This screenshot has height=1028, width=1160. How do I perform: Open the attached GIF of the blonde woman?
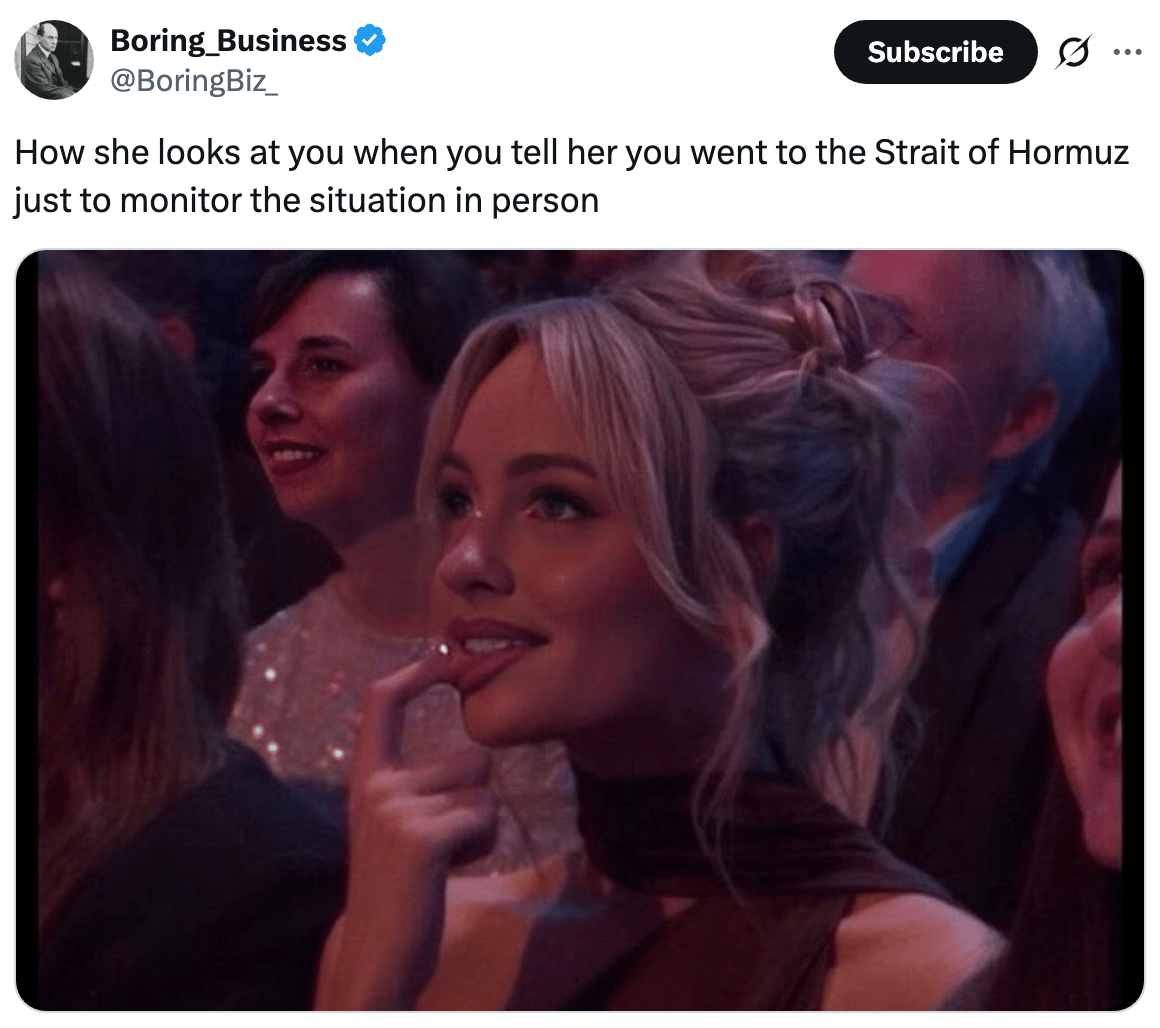pos(579,630)
